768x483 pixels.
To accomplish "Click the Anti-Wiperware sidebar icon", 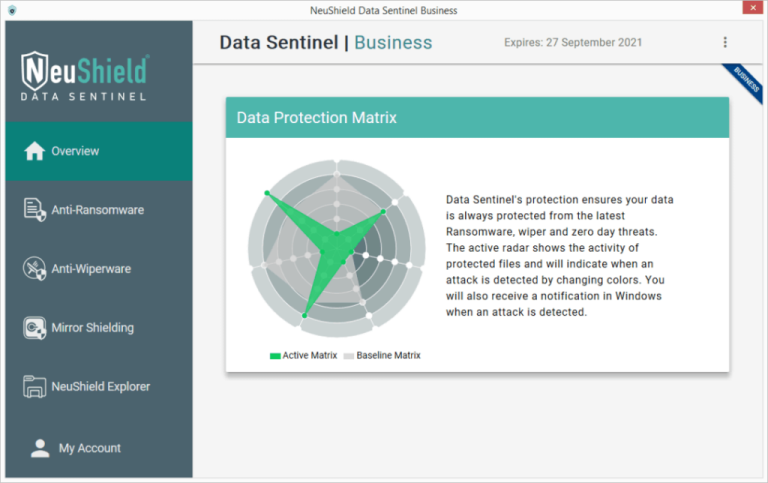I will [34, 268].
